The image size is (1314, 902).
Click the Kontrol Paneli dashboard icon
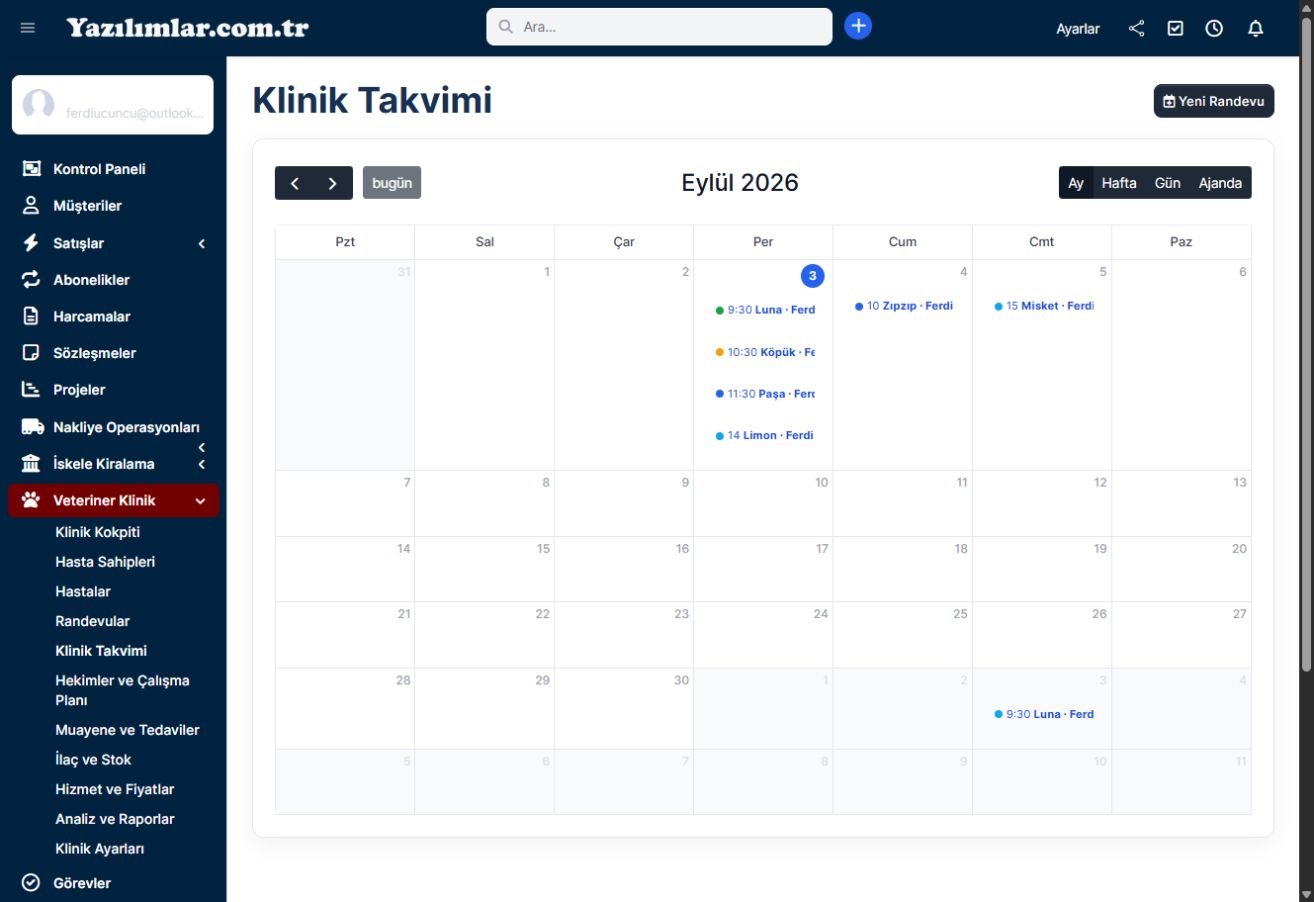click(31, 169)
